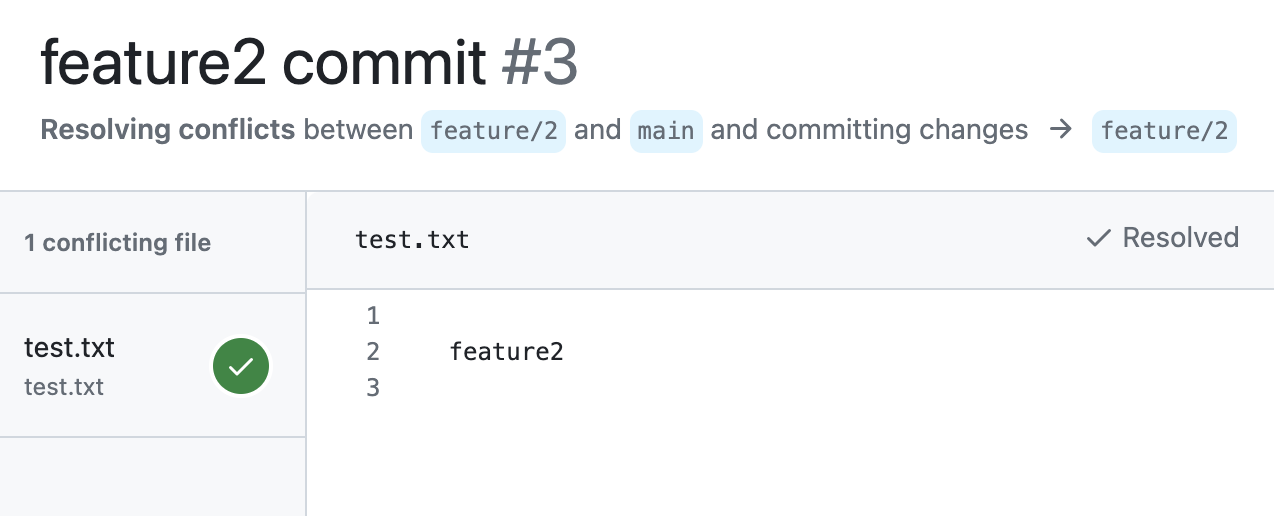The image size is (1274, 516).
Task: Click line number 1 in editor
Action: [x=373, y=316]
